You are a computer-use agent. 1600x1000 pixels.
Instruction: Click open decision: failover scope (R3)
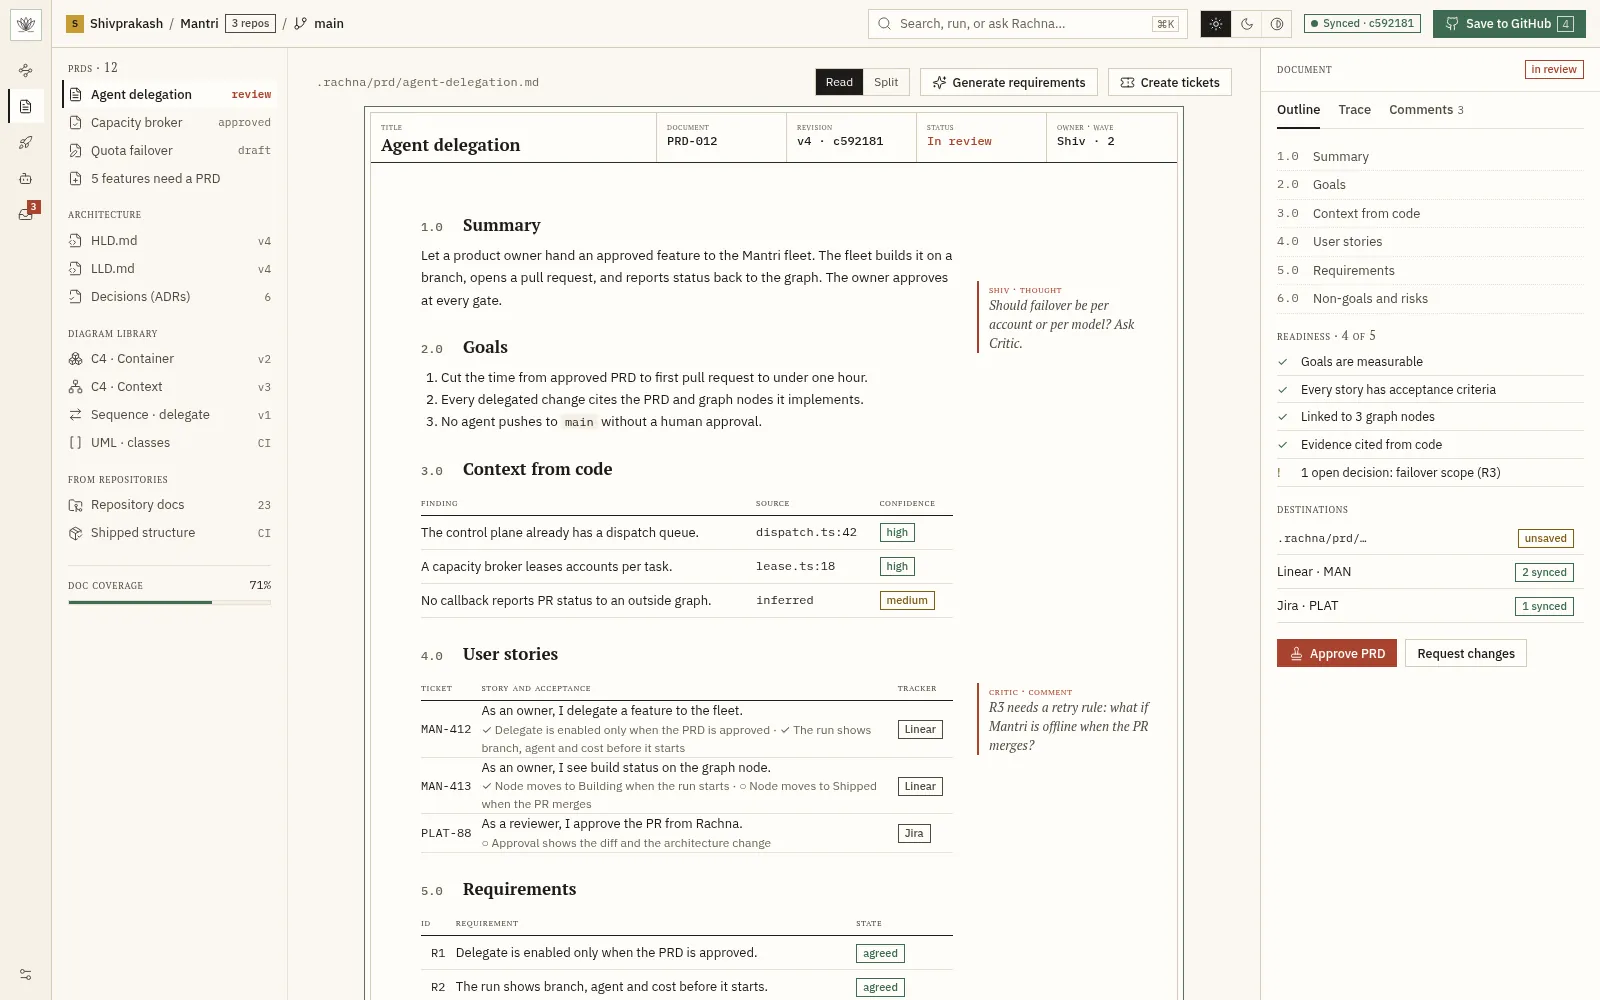click(1430, 472)
